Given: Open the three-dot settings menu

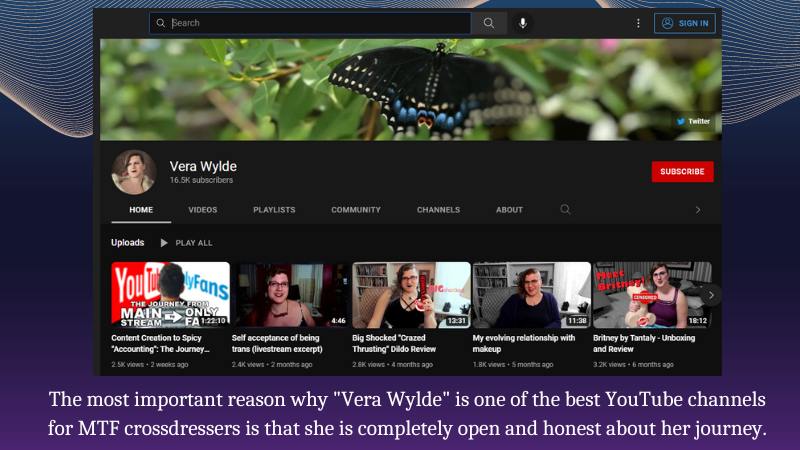Looking at the screenshot, I should [x=638, y=23].
